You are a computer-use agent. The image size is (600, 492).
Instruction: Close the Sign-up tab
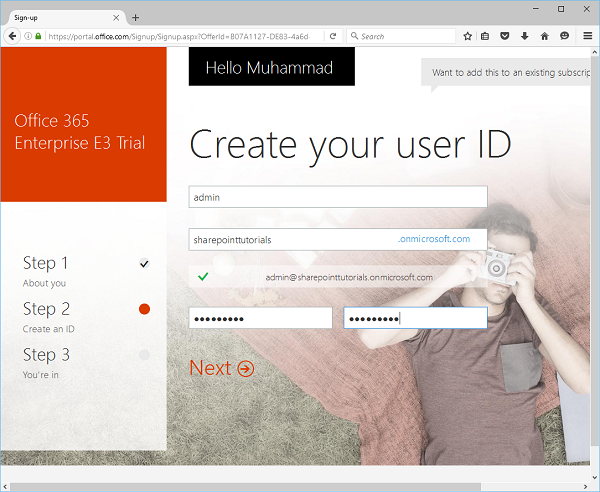tap(117, 17)
